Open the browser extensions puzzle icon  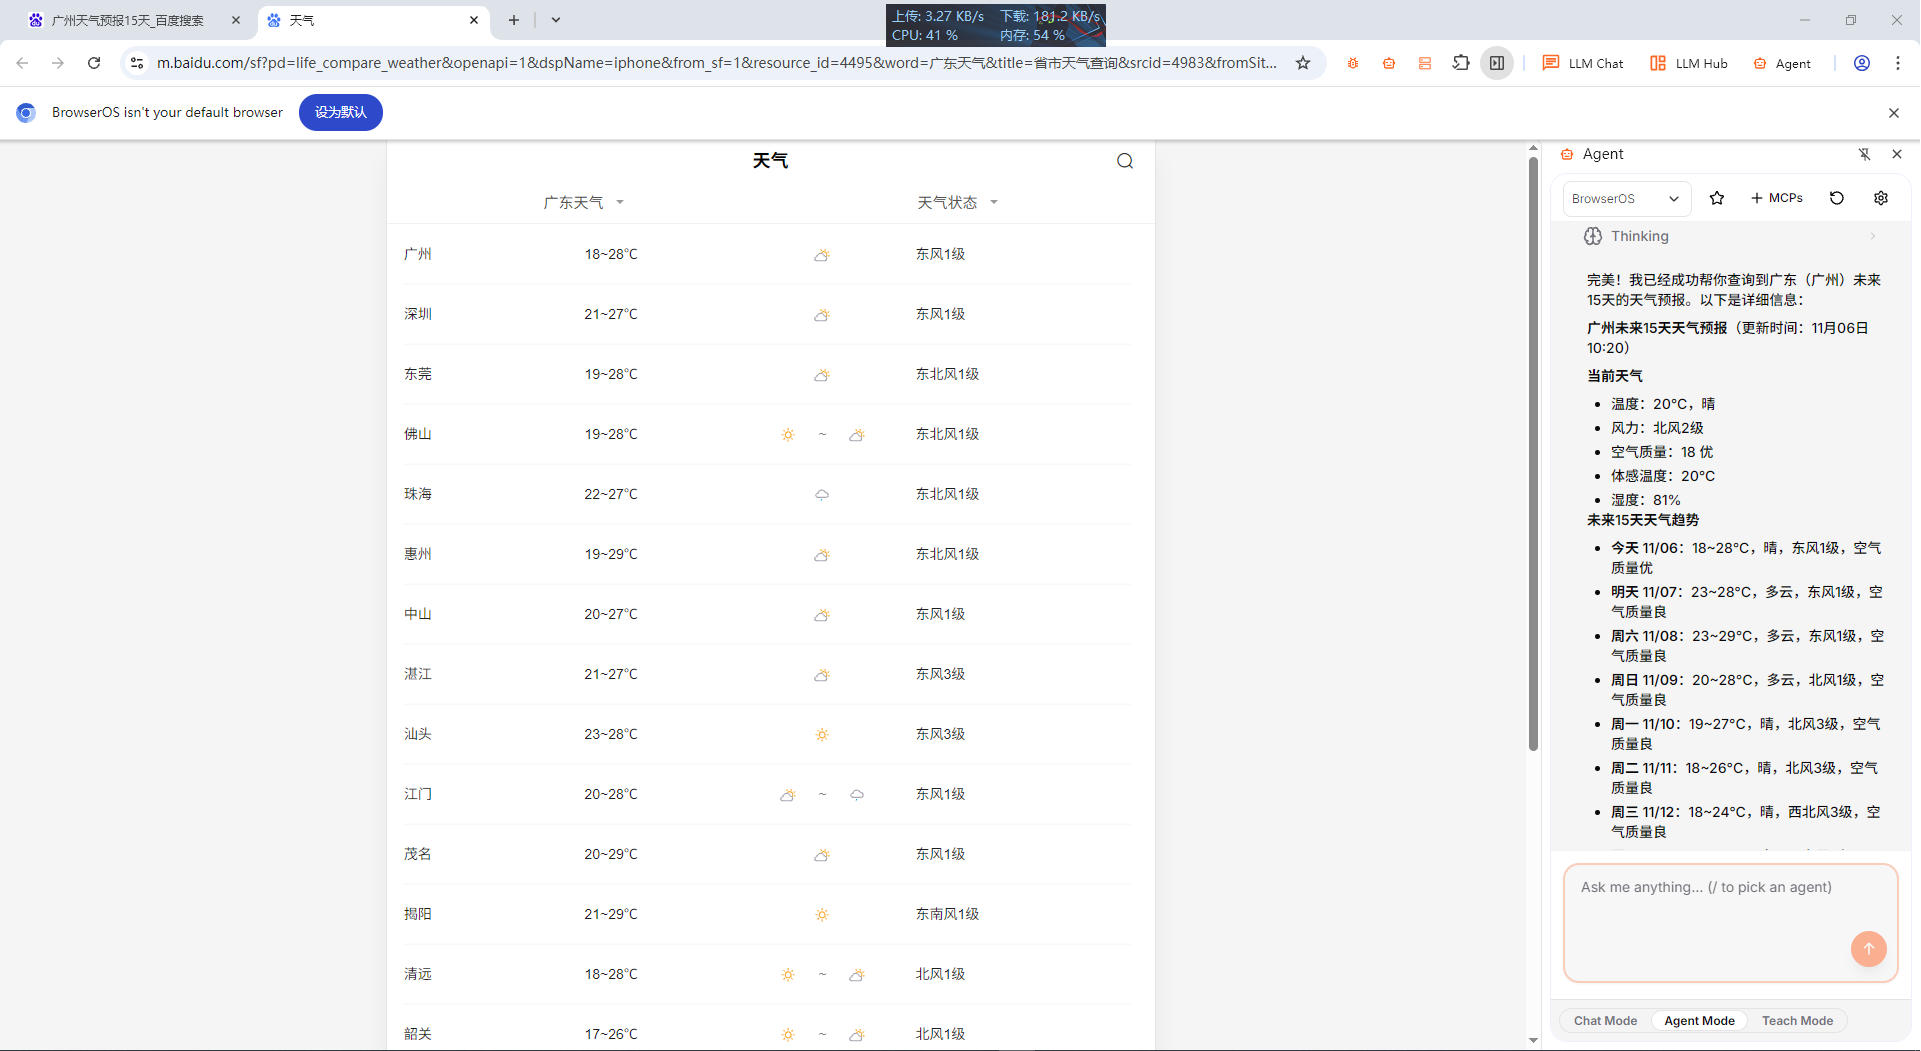(1461, 63)
